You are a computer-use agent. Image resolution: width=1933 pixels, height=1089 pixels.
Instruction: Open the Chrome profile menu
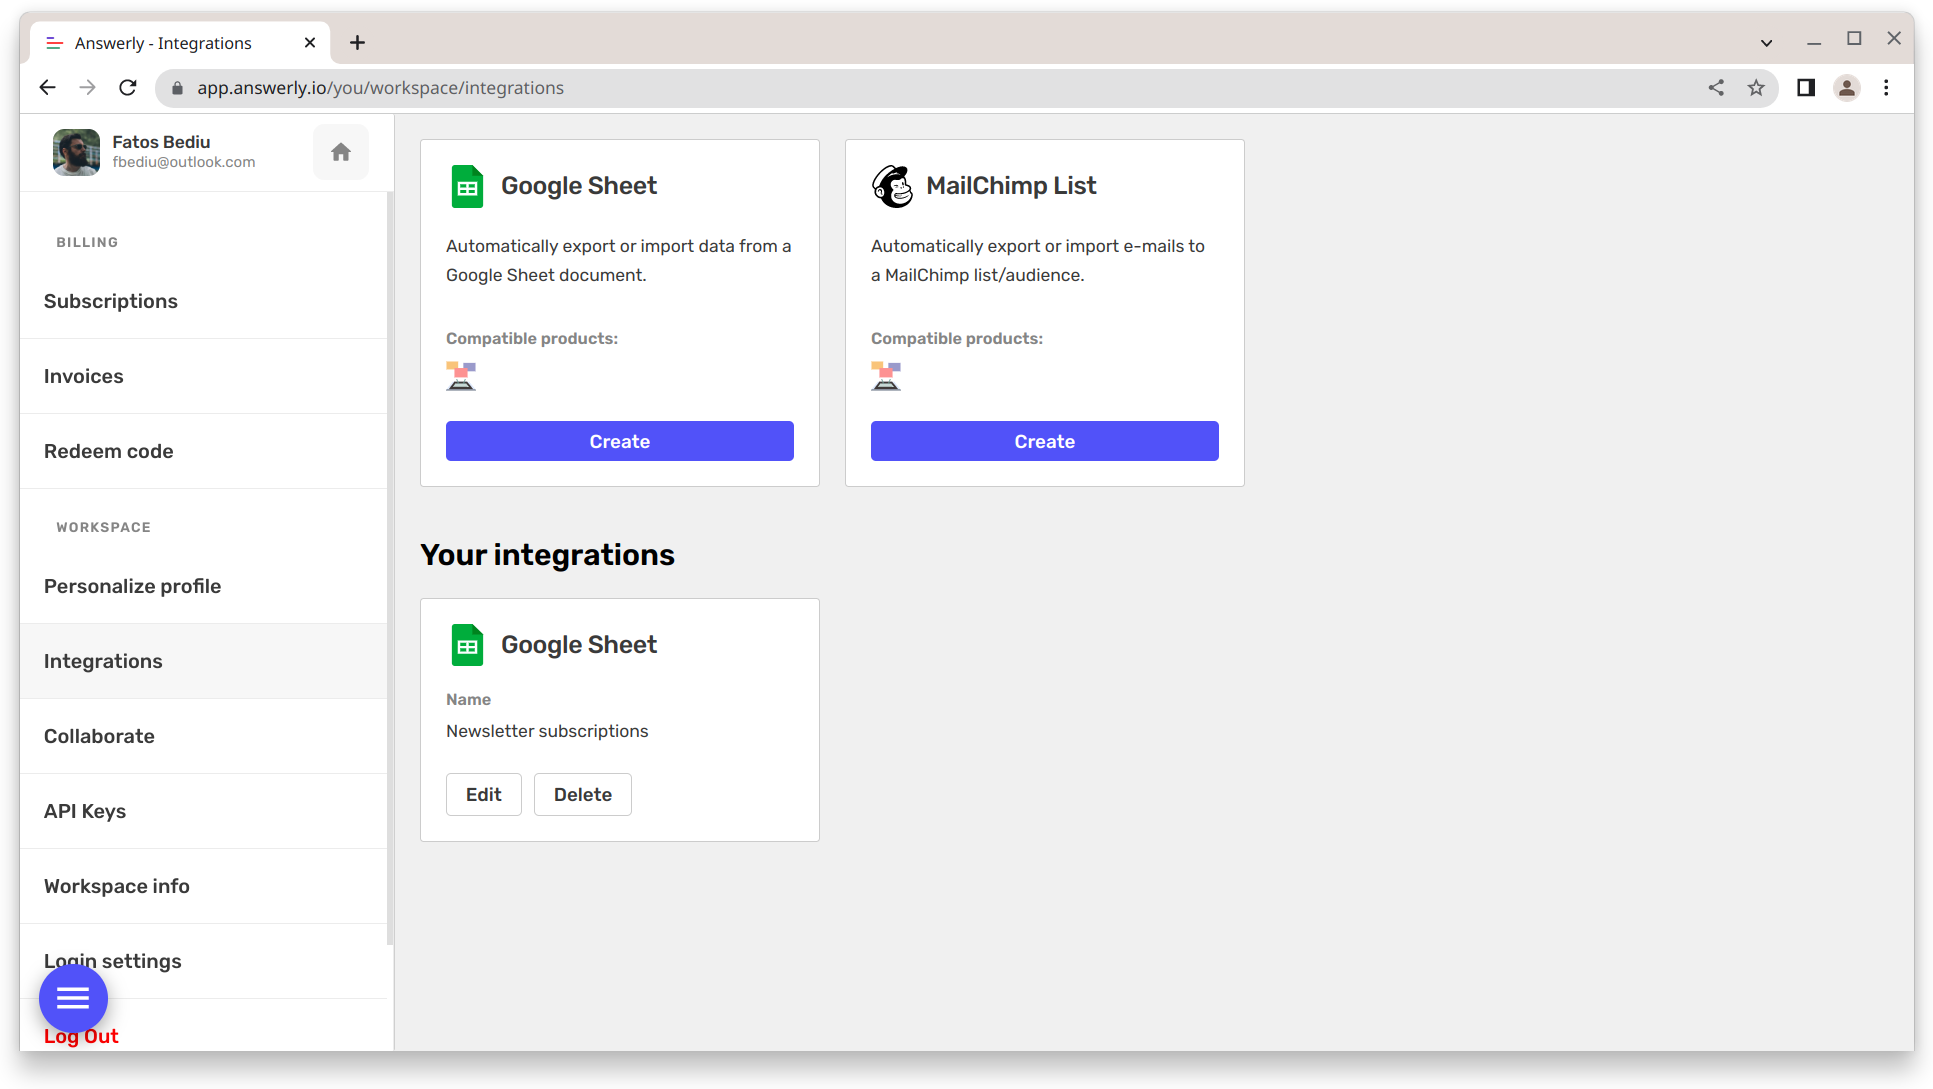[x=1847, y=88]
